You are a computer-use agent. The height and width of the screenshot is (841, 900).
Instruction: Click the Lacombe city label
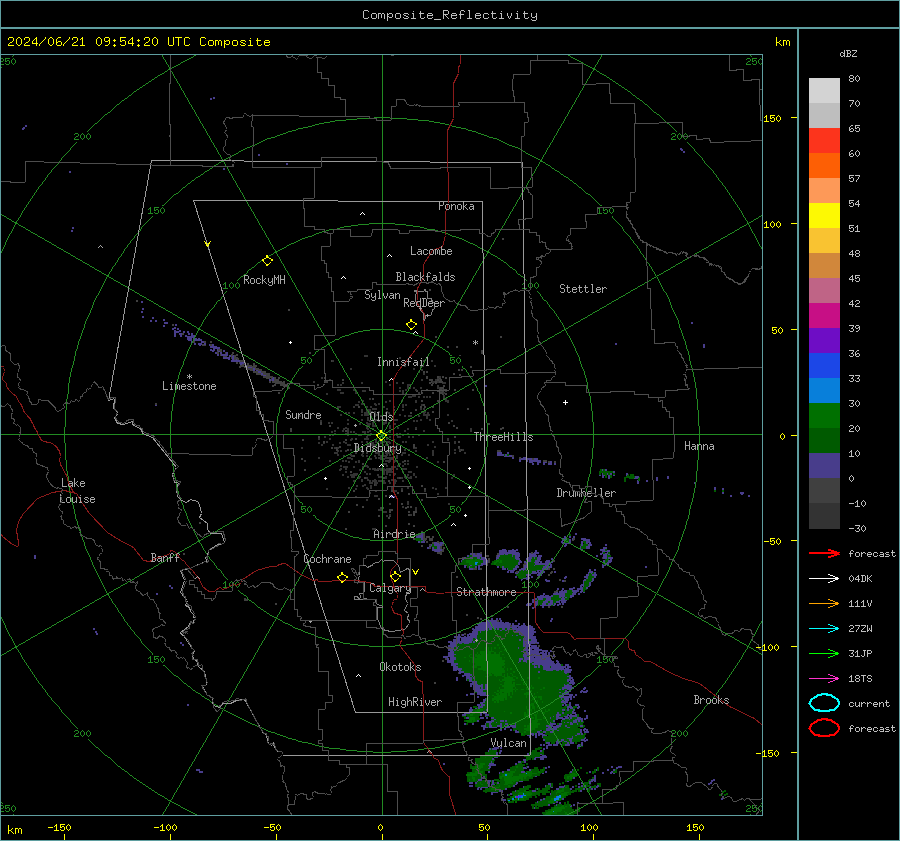(x=431, y=251)
